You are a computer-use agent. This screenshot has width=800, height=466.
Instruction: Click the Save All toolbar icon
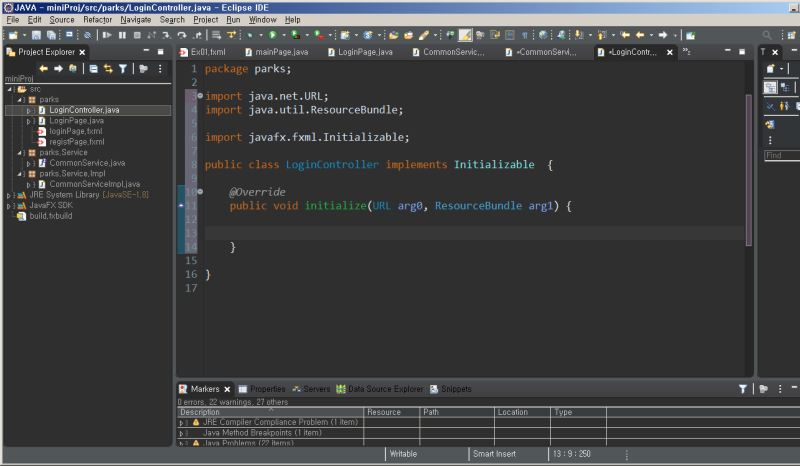click(x=51, y=35)
